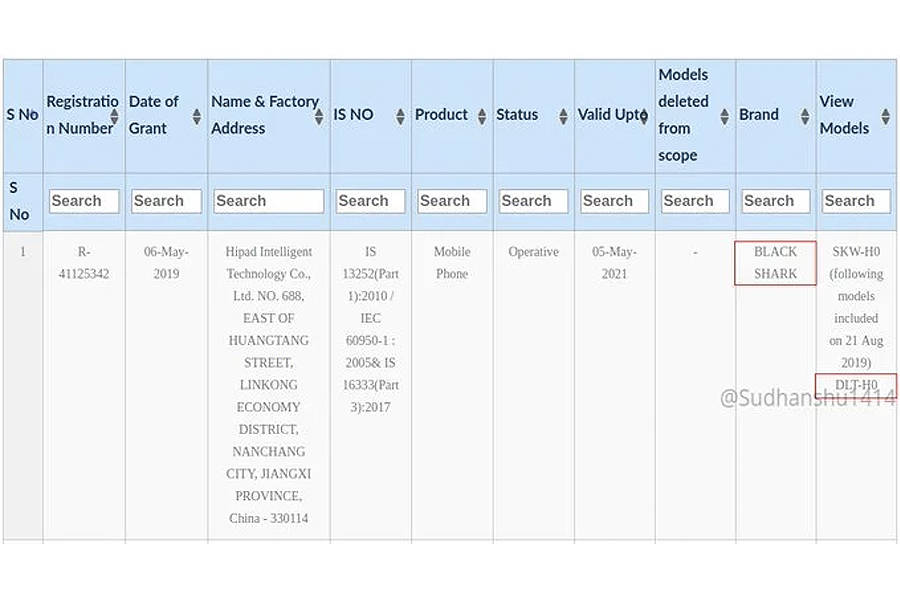900x600 pixels.
Task: Select the Name & Factory Address header
Action: tap(265, 115)
